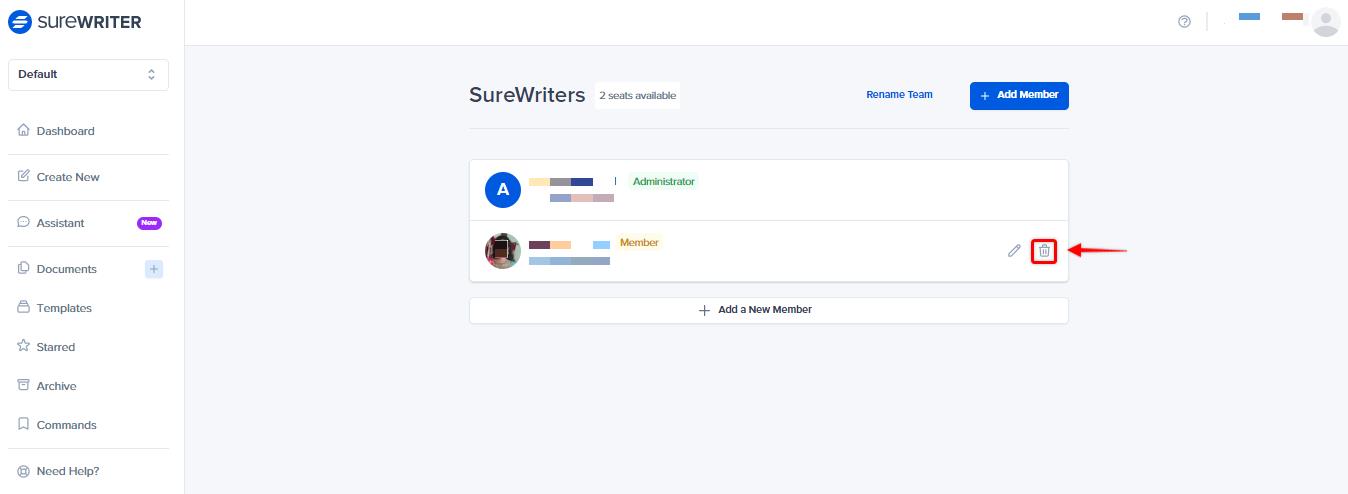Image resolution: width=1348 pixels, height=494 pixels.
Task: Click the Templates icon
Action: point(24,307)
